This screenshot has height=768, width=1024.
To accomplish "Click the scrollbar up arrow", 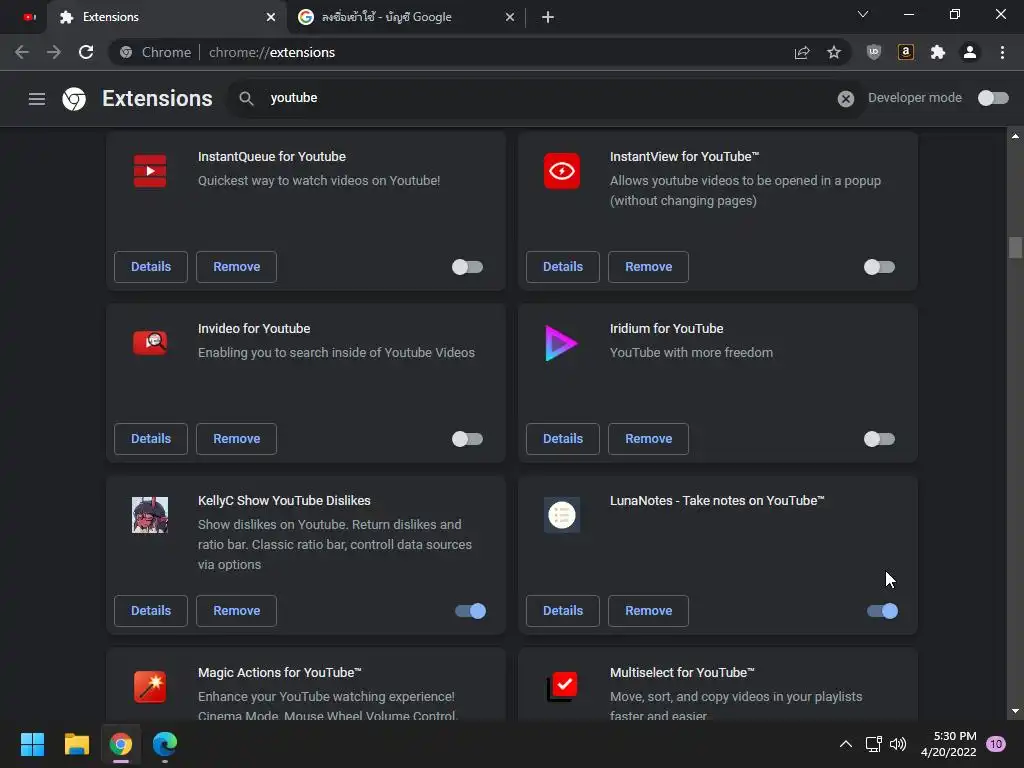I will pyautogui.click(x=1015, y=136).
